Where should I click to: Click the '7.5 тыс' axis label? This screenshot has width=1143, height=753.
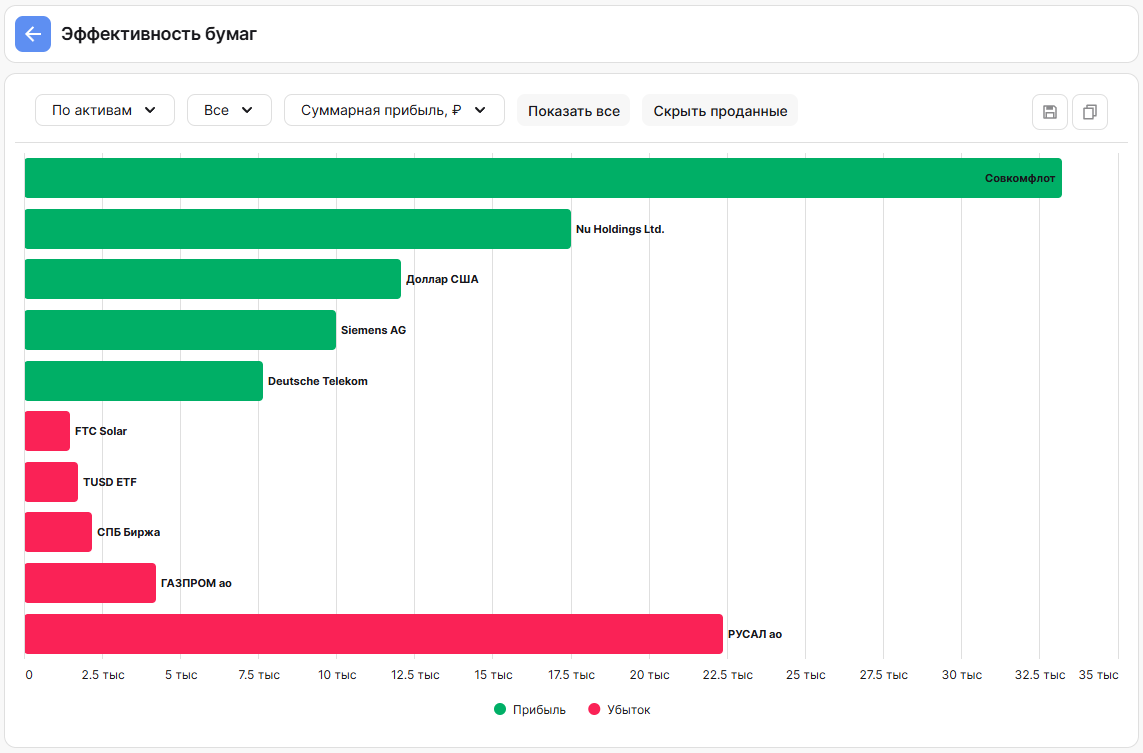pos(260,675)
